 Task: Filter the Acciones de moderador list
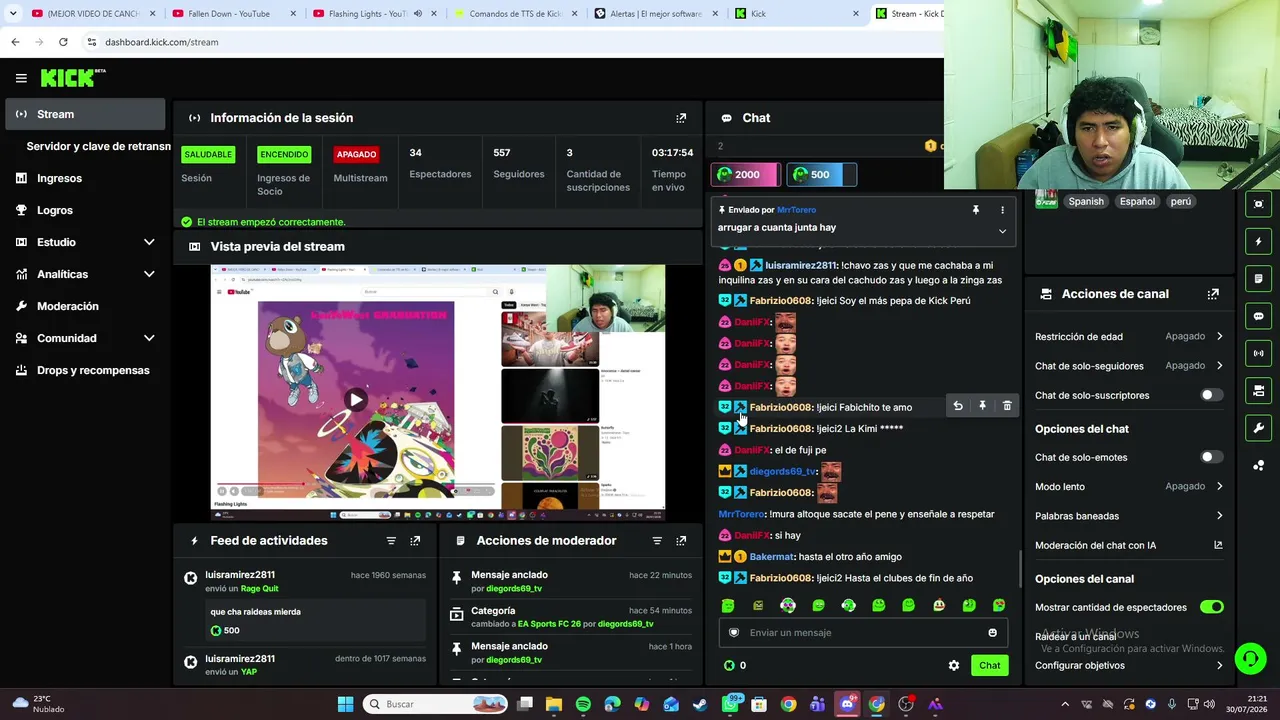(x=657, y=541)
